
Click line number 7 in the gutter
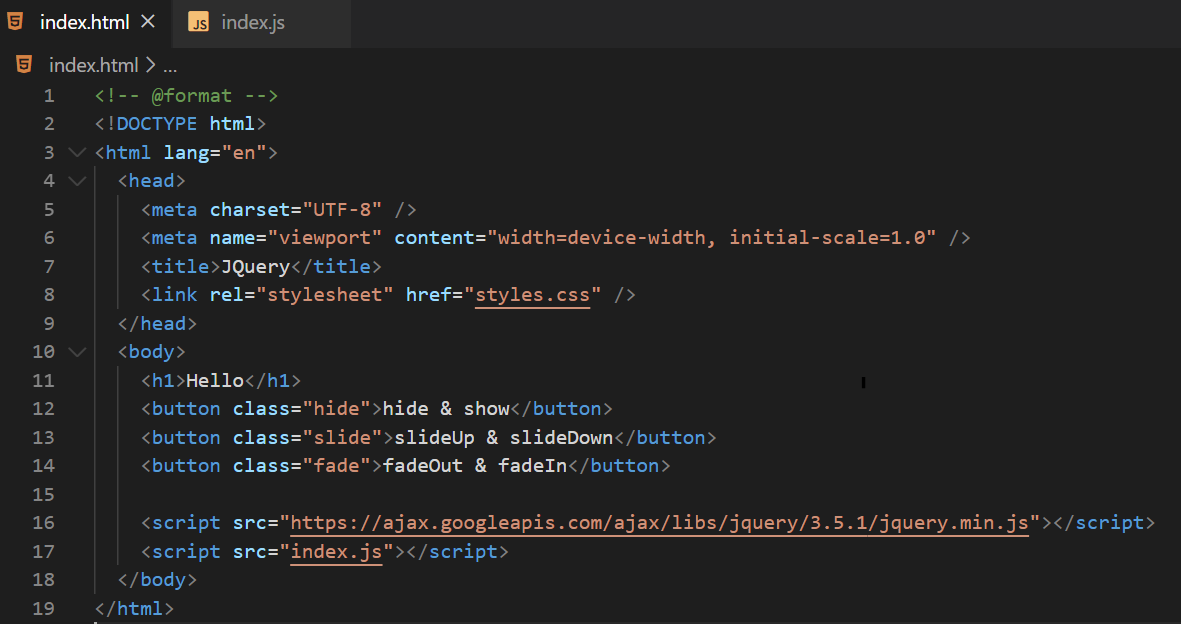pos(49,267)
